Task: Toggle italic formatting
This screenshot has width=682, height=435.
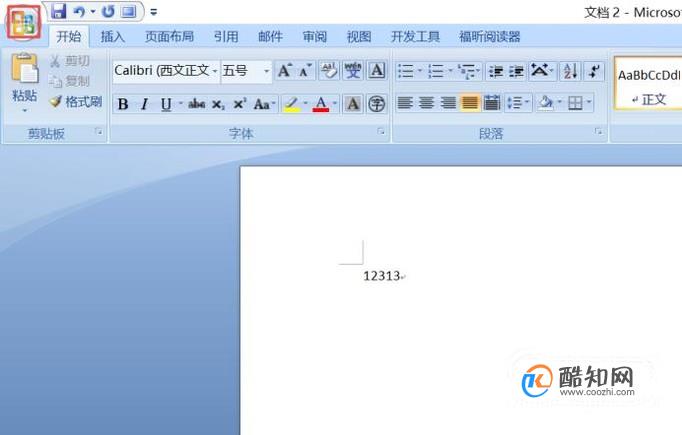Action: [144, 104]
